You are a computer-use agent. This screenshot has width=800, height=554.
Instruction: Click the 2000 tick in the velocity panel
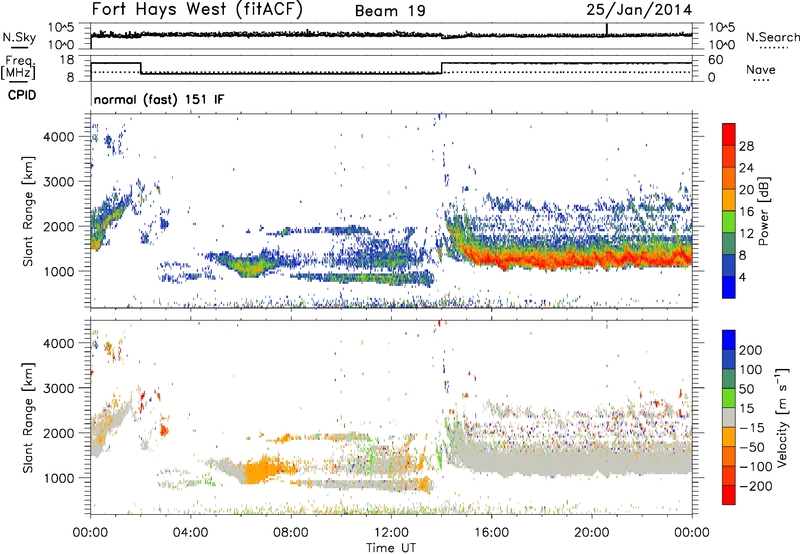point(59,433)
